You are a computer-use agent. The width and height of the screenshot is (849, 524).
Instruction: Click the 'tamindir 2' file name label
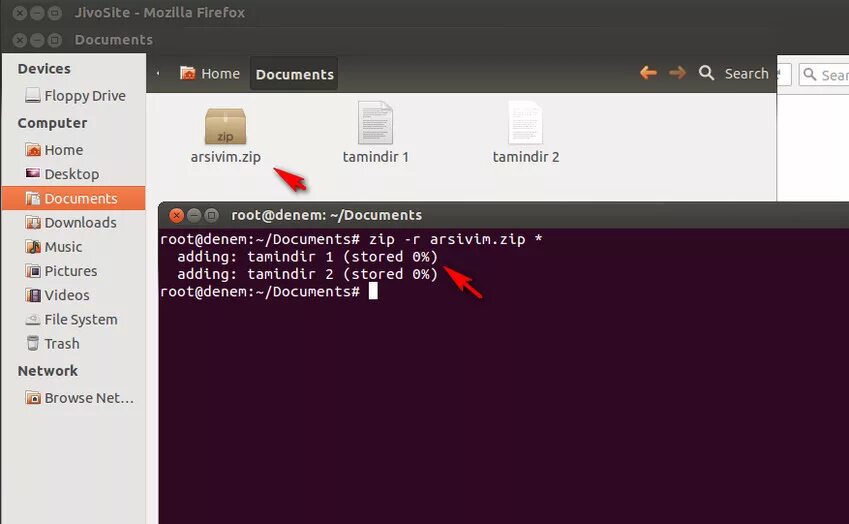[525, 157]
